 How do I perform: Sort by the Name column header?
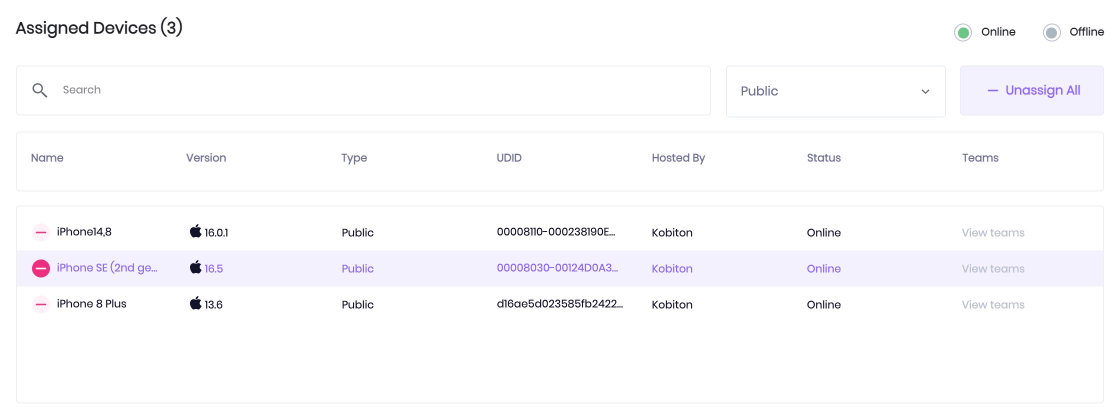(x=47, y=158)
